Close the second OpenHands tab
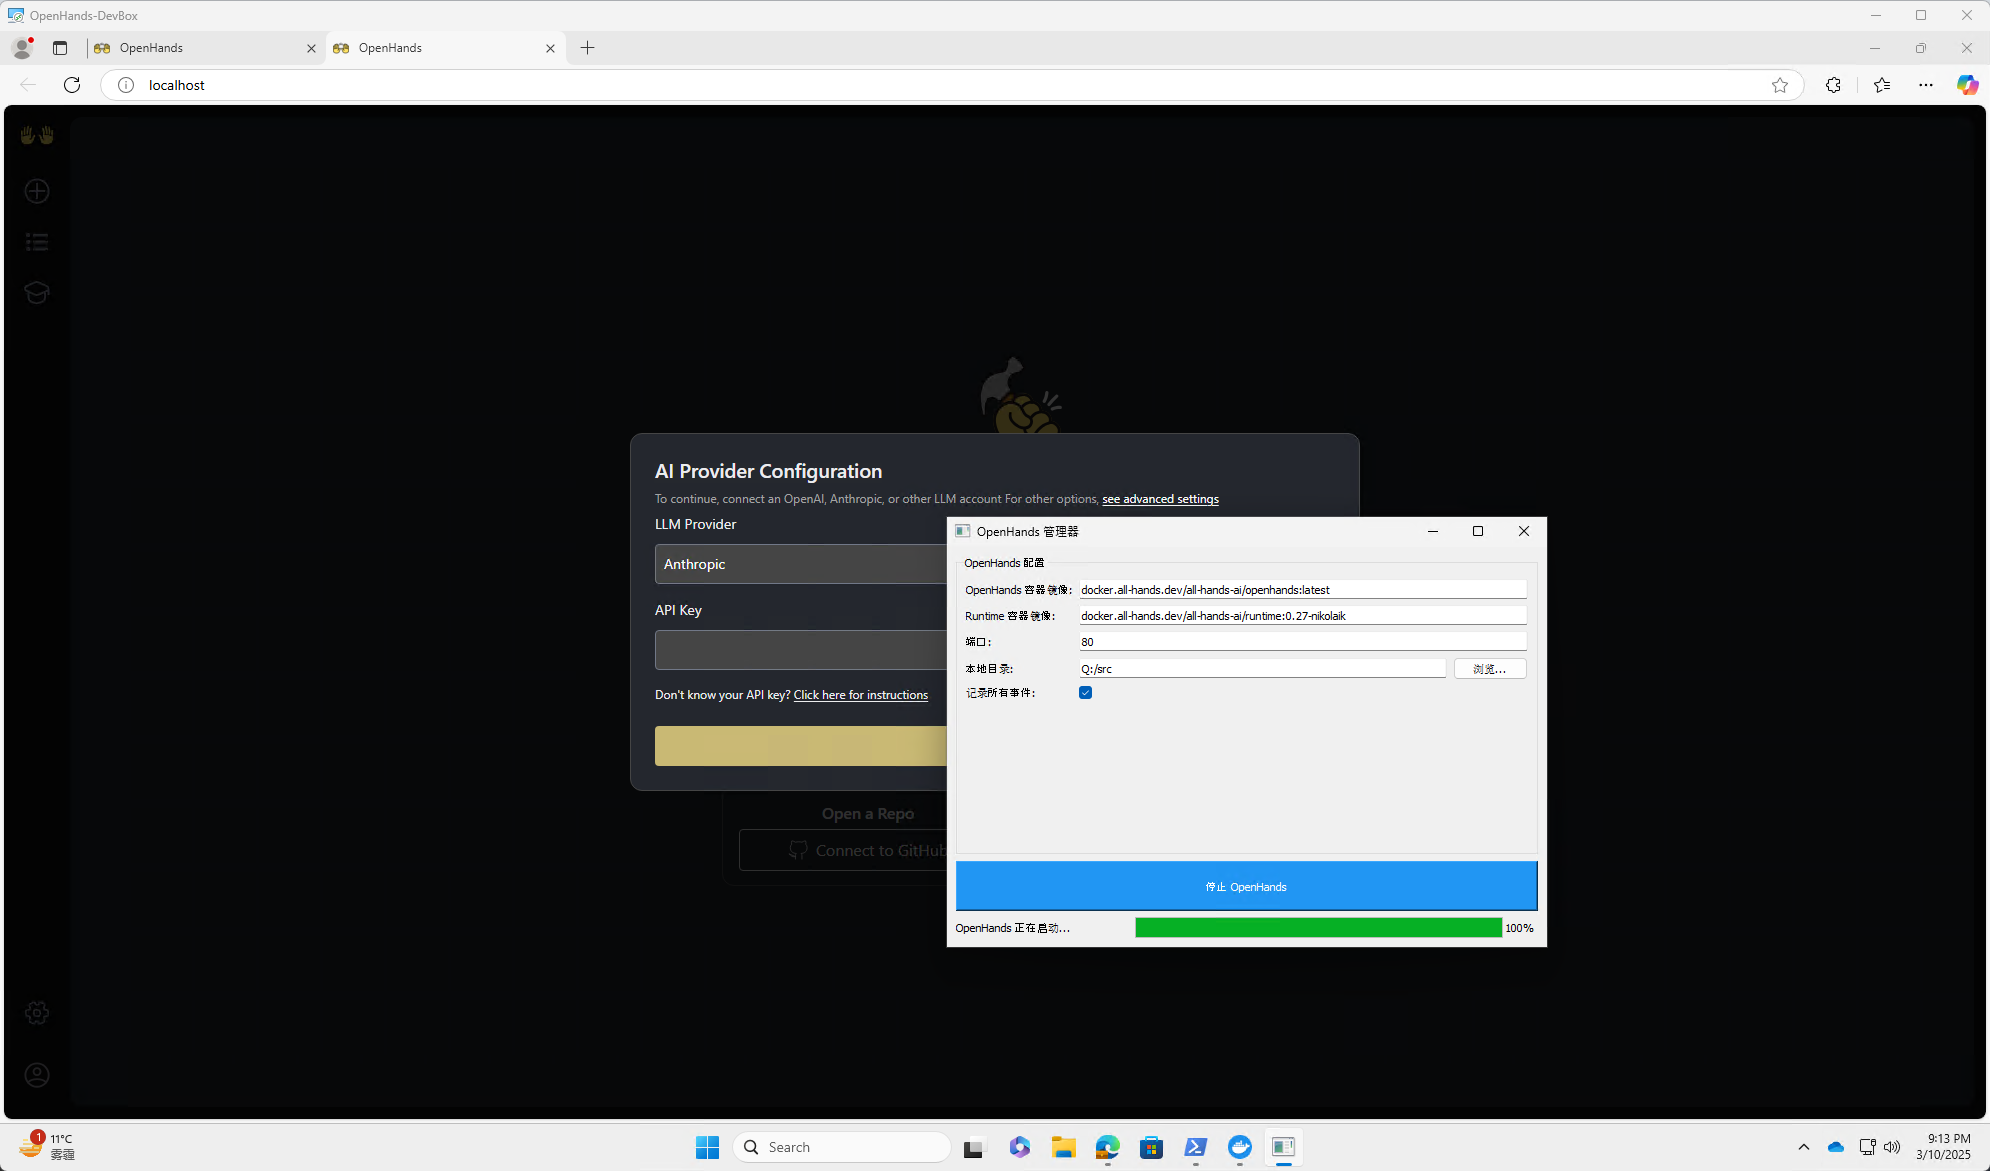This screenshot has width=1990, height=1171. [x=550, y=48]
